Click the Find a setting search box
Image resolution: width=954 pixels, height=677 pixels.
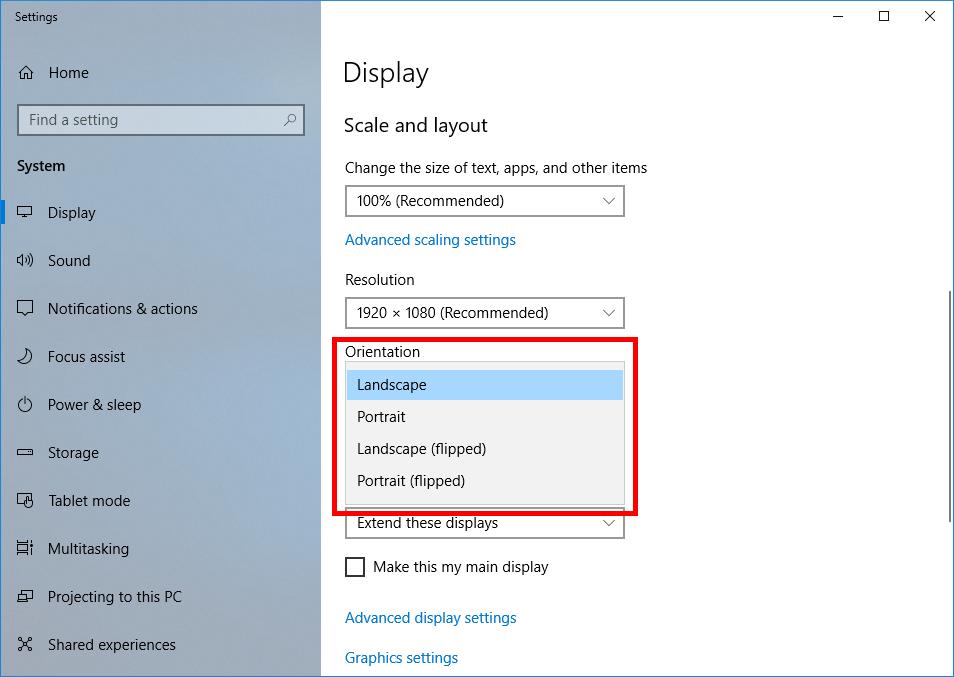click(x=150, y=120)
